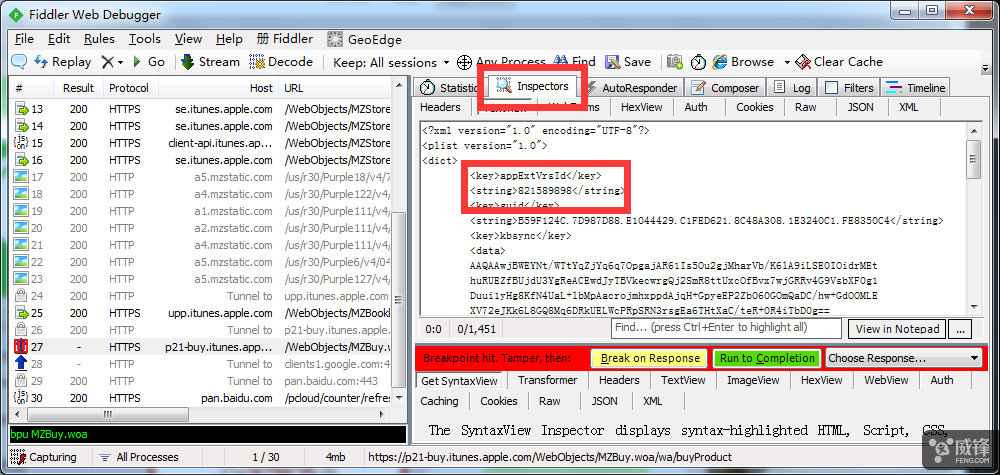The width and height of the screenshot is (1000, 475).
Task: Click the camera screenshot icon
Action: point(675,62)
